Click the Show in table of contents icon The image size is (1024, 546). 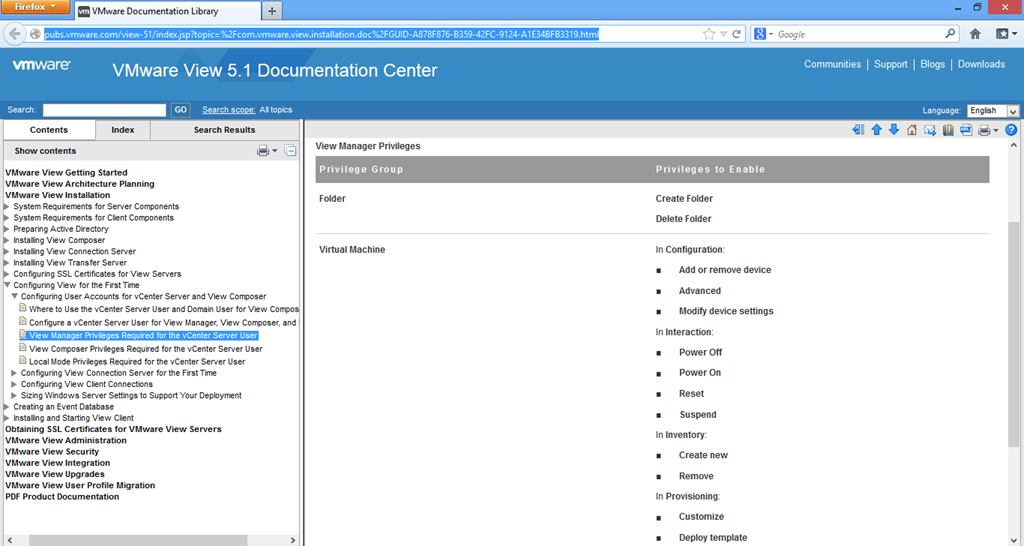858,130
